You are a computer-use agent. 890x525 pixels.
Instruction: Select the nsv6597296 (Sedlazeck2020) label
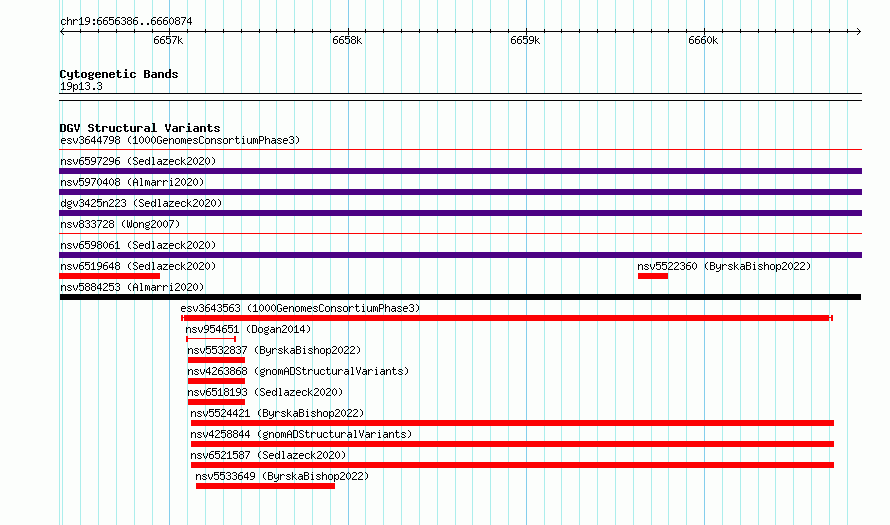(138, 161)
